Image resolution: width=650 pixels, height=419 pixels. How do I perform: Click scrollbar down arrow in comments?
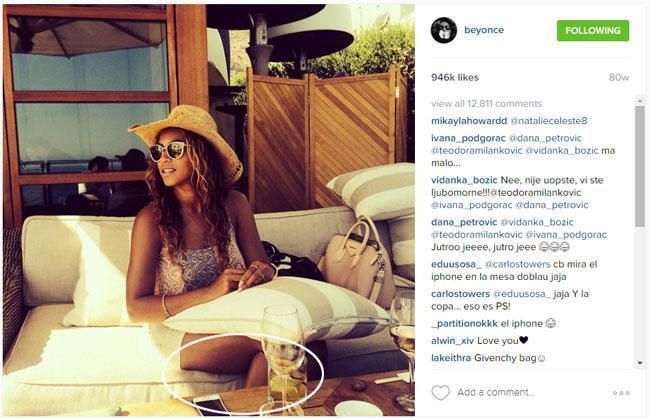tap(640, 363)
